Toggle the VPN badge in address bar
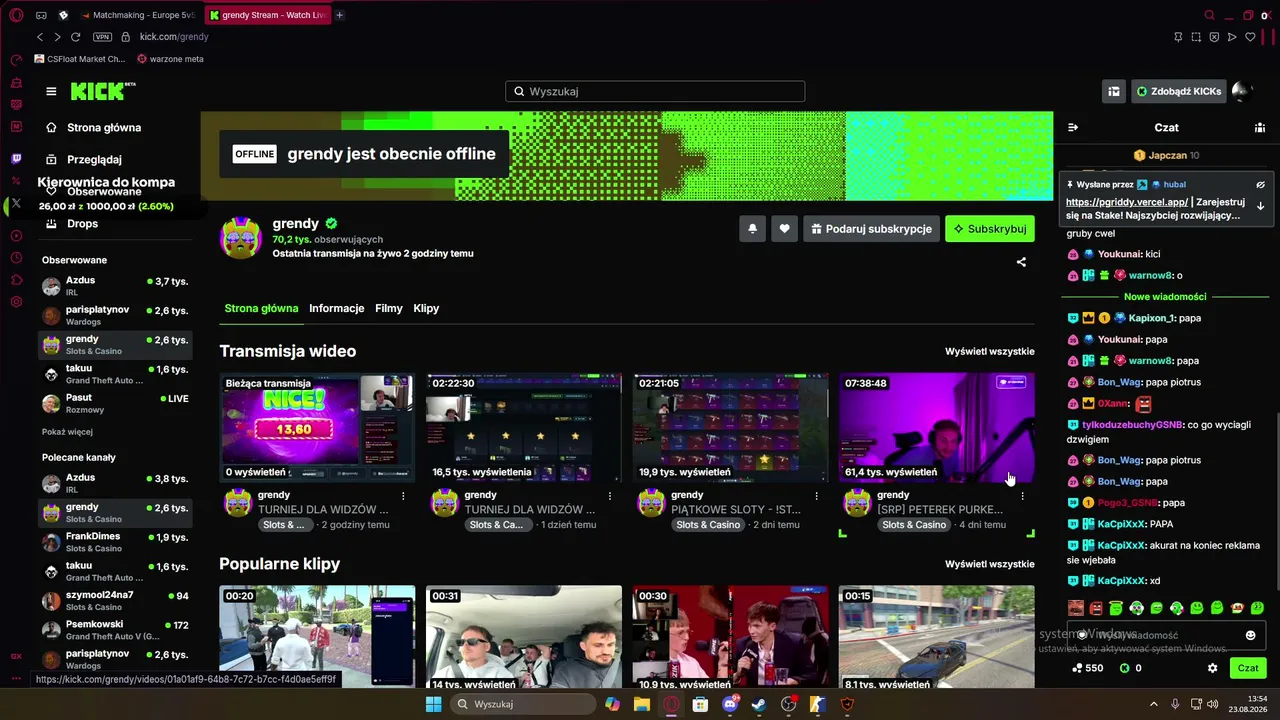The image size is (1280, 720). point(102,37)
